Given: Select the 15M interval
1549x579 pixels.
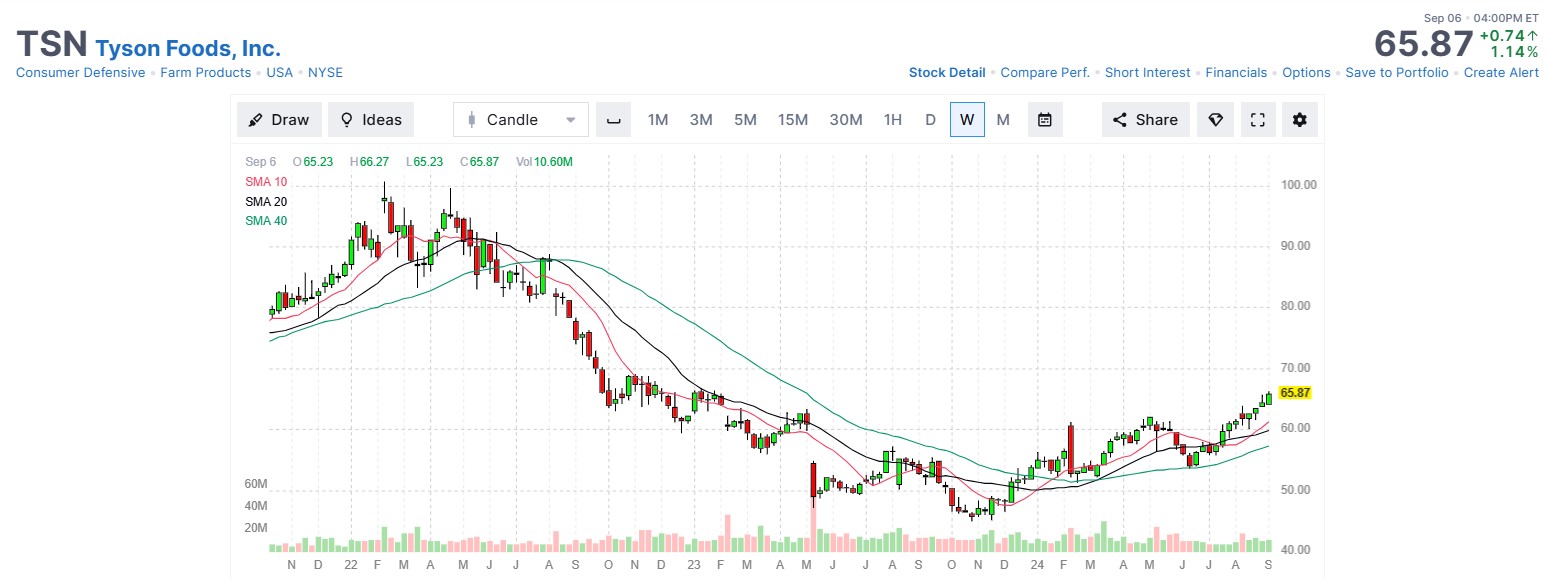Looking at the screenshot, I should click(x=792, y=120).
